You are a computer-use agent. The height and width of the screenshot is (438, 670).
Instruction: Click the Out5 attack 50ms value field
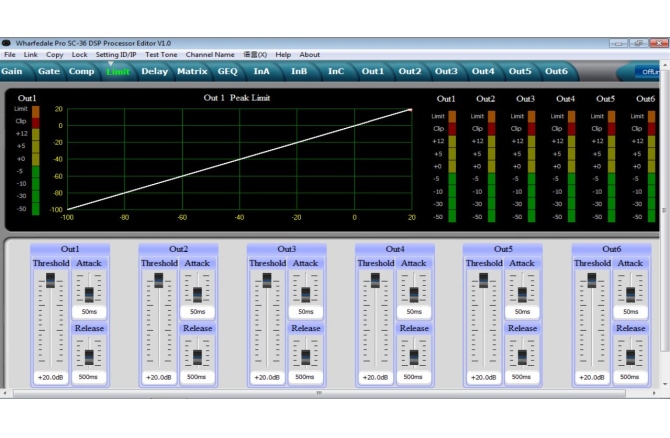tap(521, 312)
